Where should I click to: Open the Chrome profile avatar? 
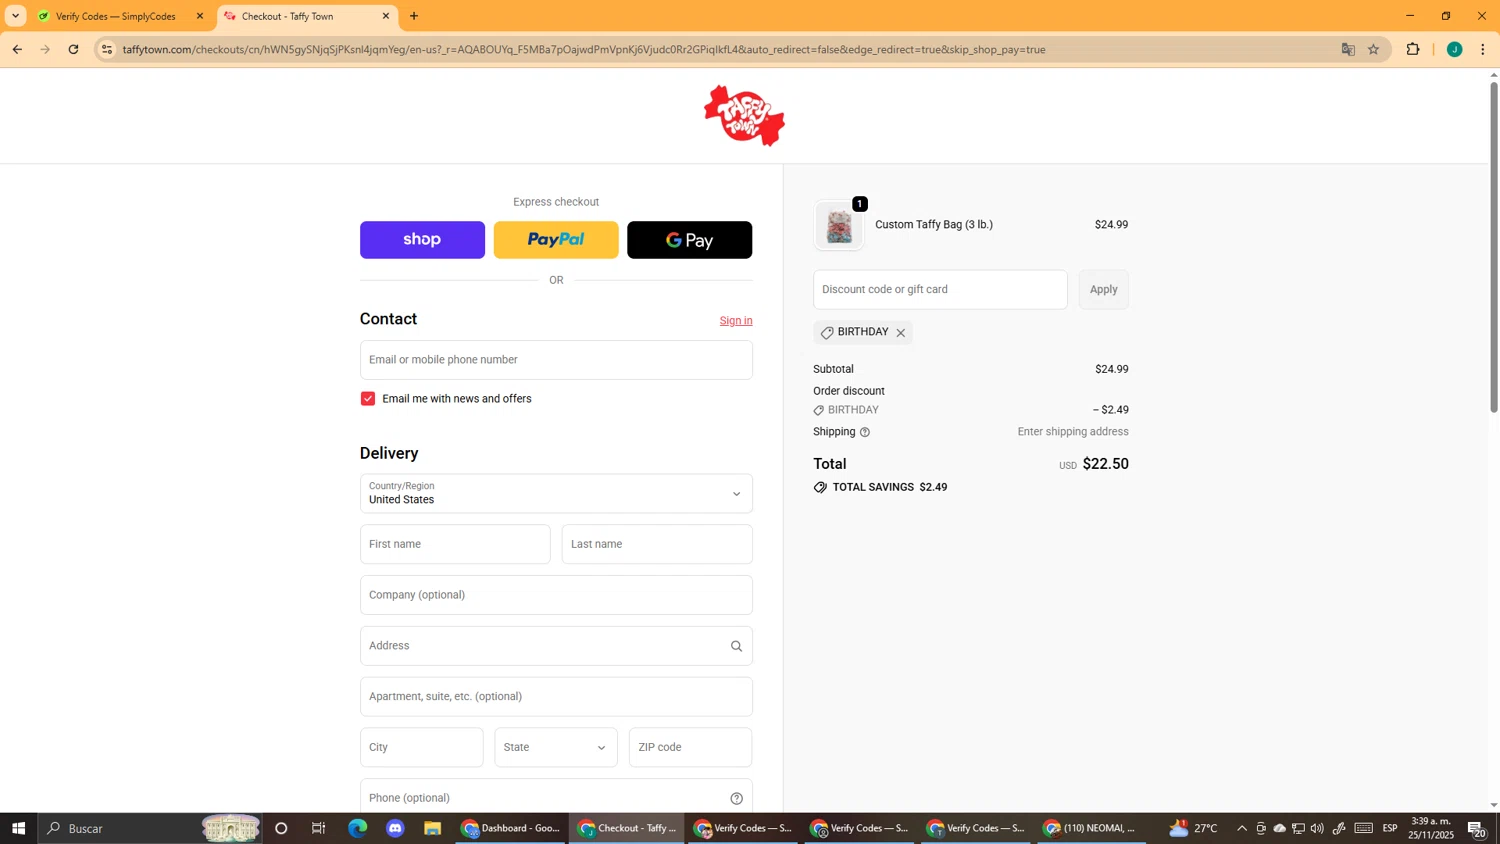click(x=1455, y=49)
